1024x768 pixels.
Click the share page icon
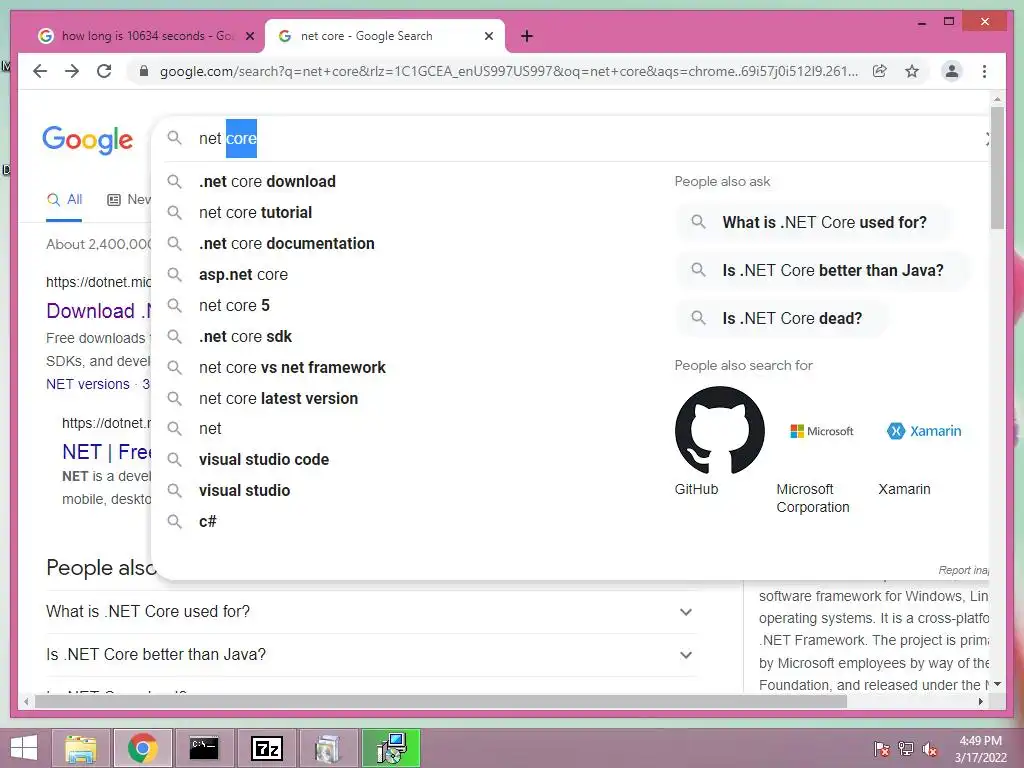(x=880, y=71)
